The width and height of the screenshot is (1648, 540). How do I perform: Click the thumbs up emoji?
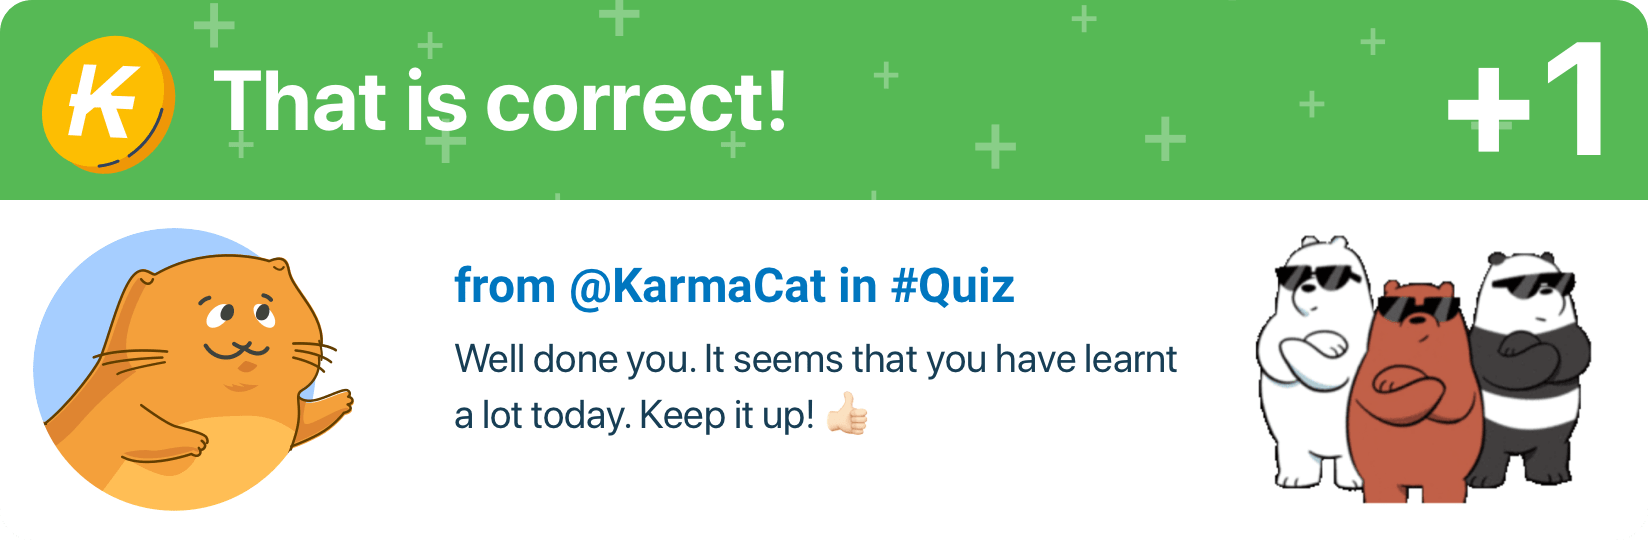848,414
